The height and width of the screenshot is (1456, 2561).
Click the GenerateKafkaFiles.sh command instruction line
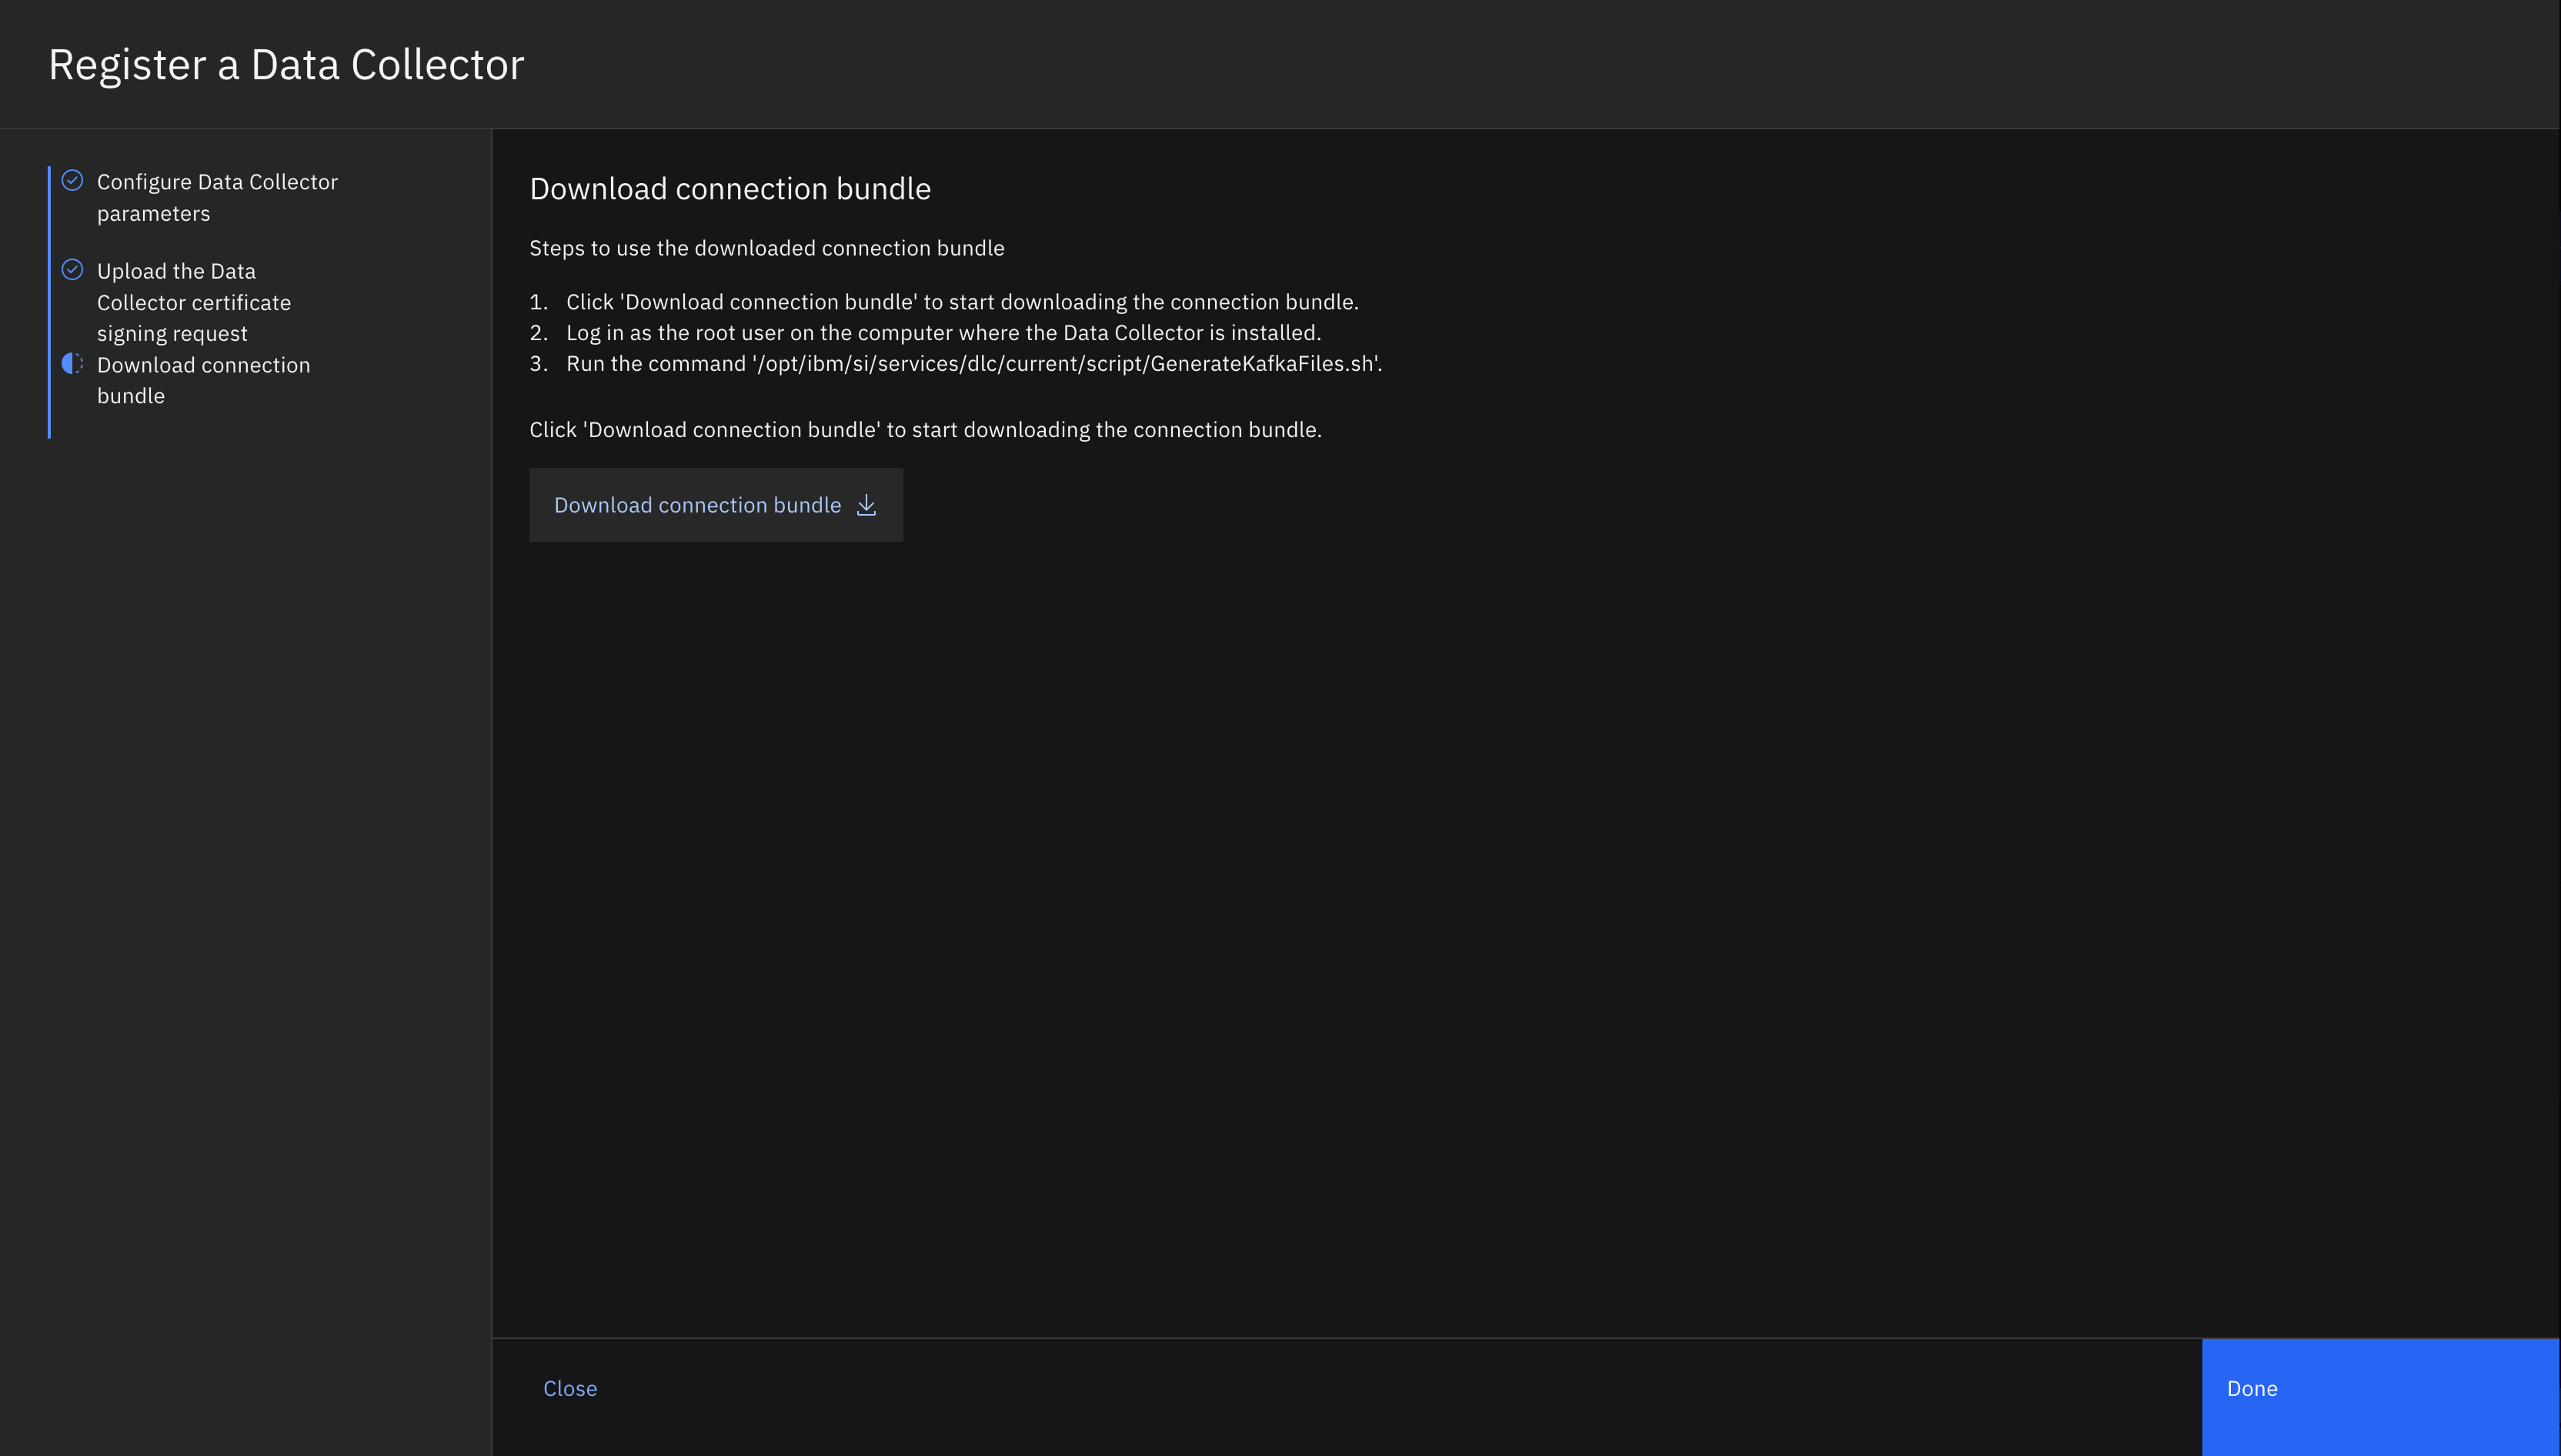(x=973, y=364)
